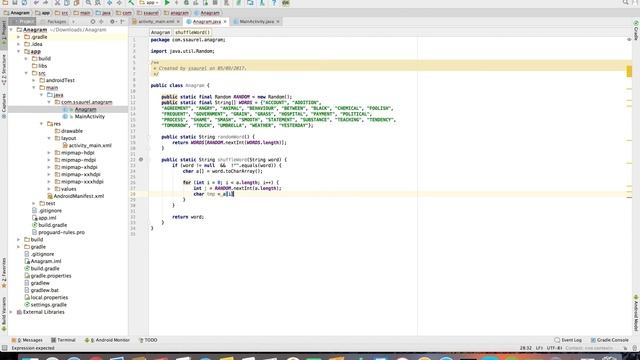
Task: Click the Synchronize toolbar icon
Action: [24, 2]
